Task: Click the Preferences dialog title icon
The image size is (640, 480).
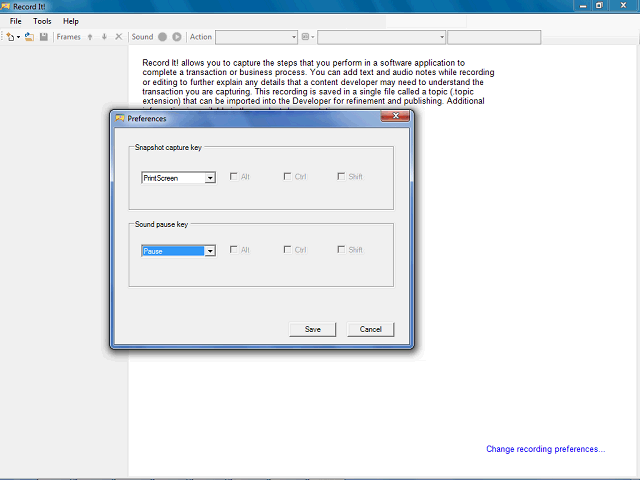Action: [120, 118]
